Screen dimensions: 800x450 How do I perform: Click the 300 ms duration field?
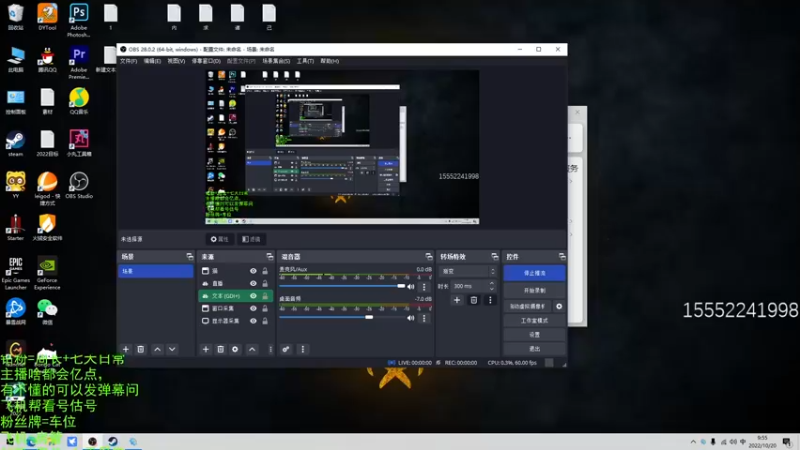tap(469, 286)
